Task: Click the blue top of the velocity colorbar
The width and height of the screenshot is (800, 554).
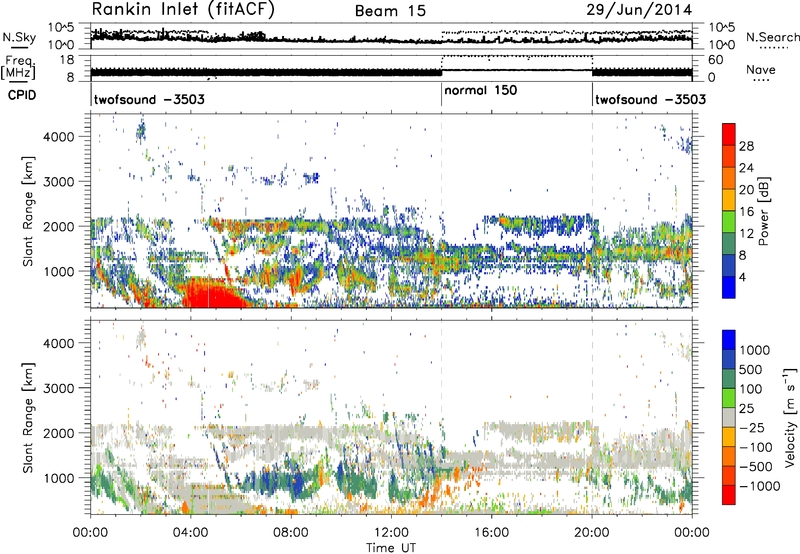Action: [x=729, y=340]
